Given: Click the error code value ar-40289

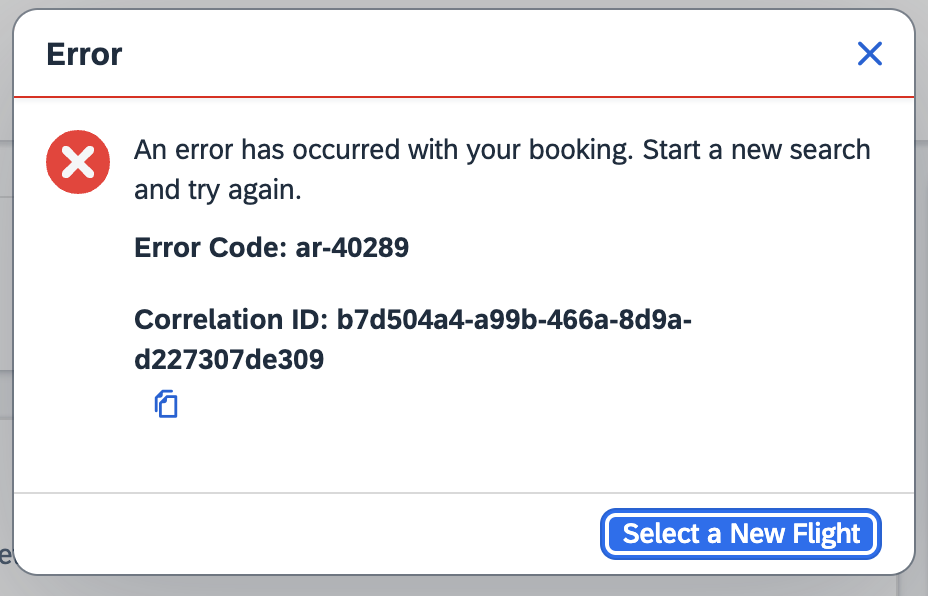Looking at the screenshot, I should pyautogui.click(x=352, y=247).
